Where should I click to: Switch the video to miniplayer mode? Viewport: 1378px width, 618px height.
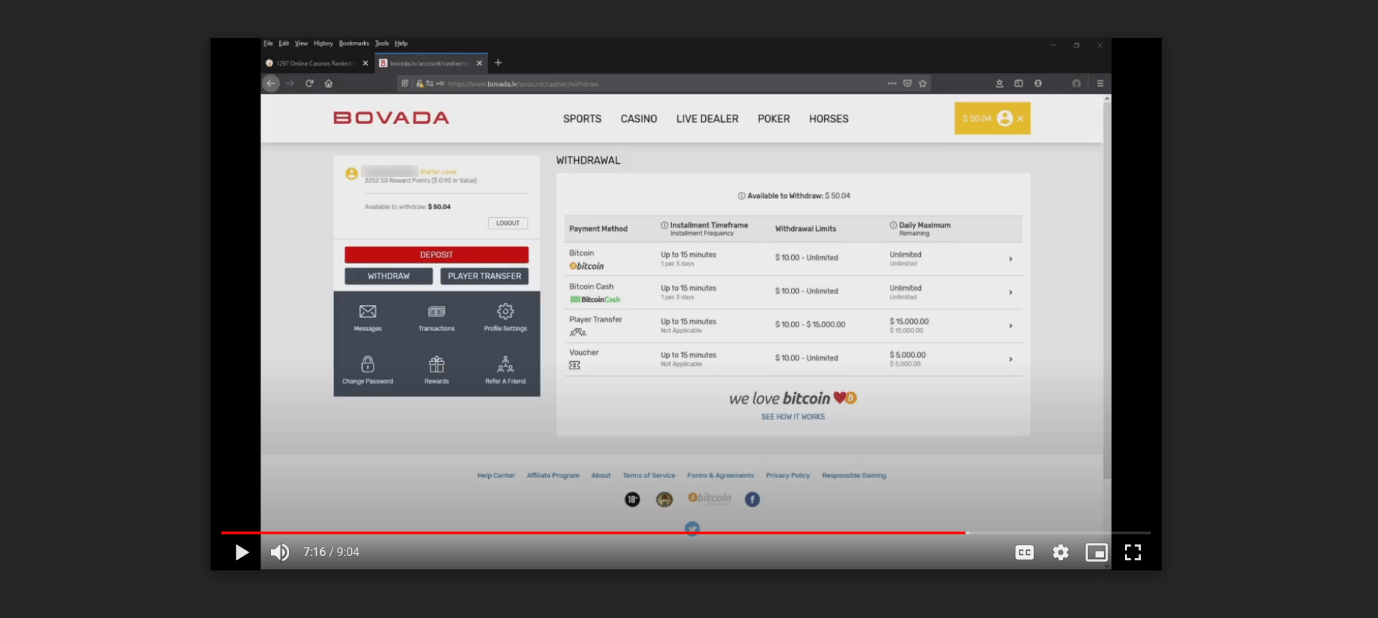1097,552
